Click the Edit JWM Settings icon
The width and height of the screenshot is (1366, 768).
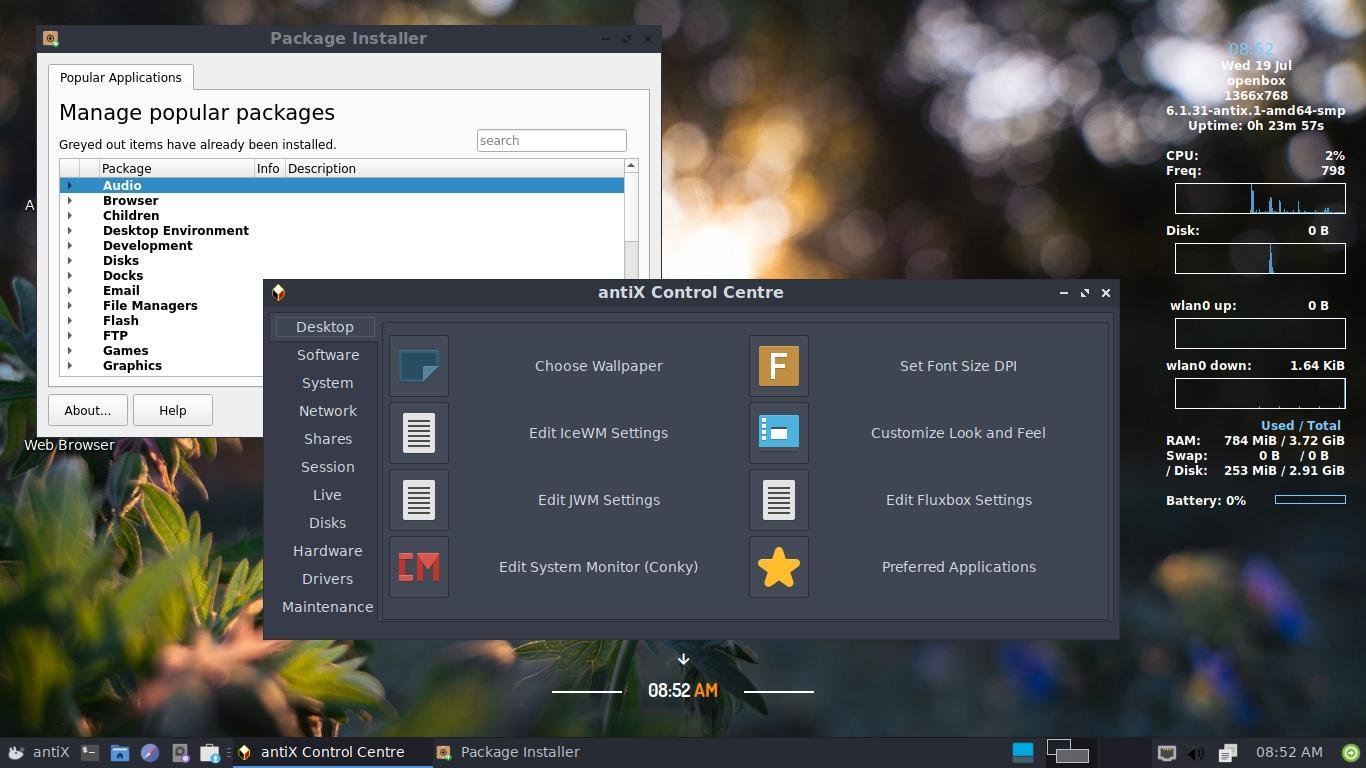tap(419, 500)
